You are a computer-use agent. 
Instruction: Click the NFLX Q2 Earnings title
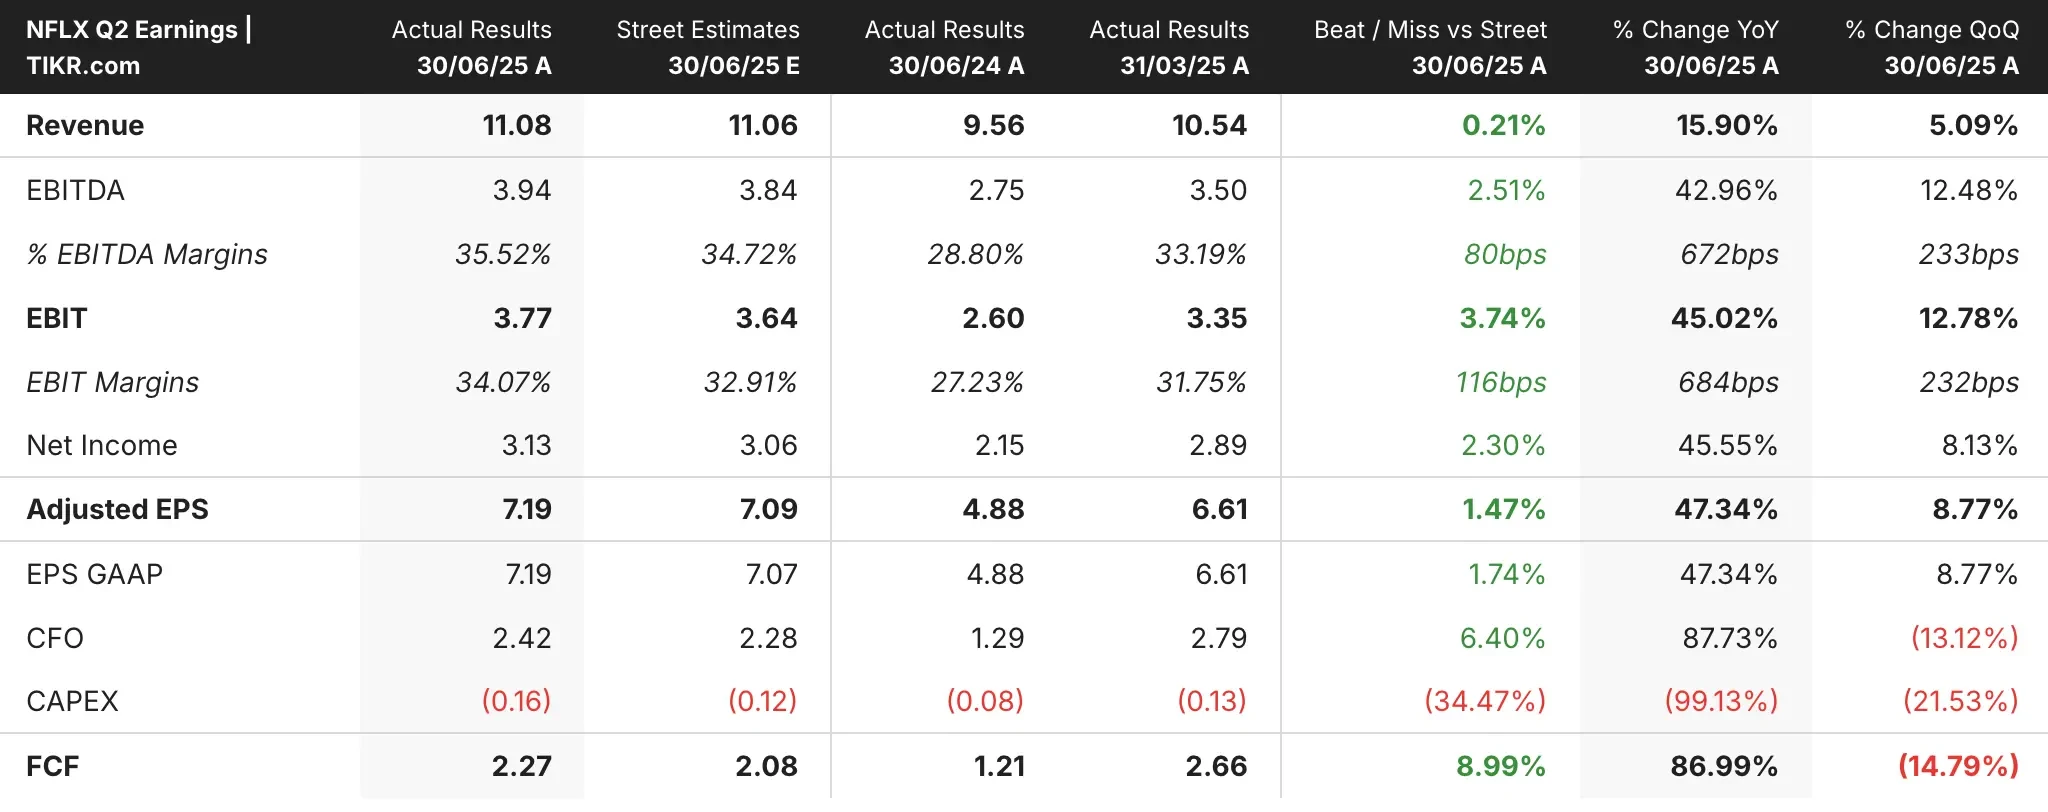pos(131,30)
